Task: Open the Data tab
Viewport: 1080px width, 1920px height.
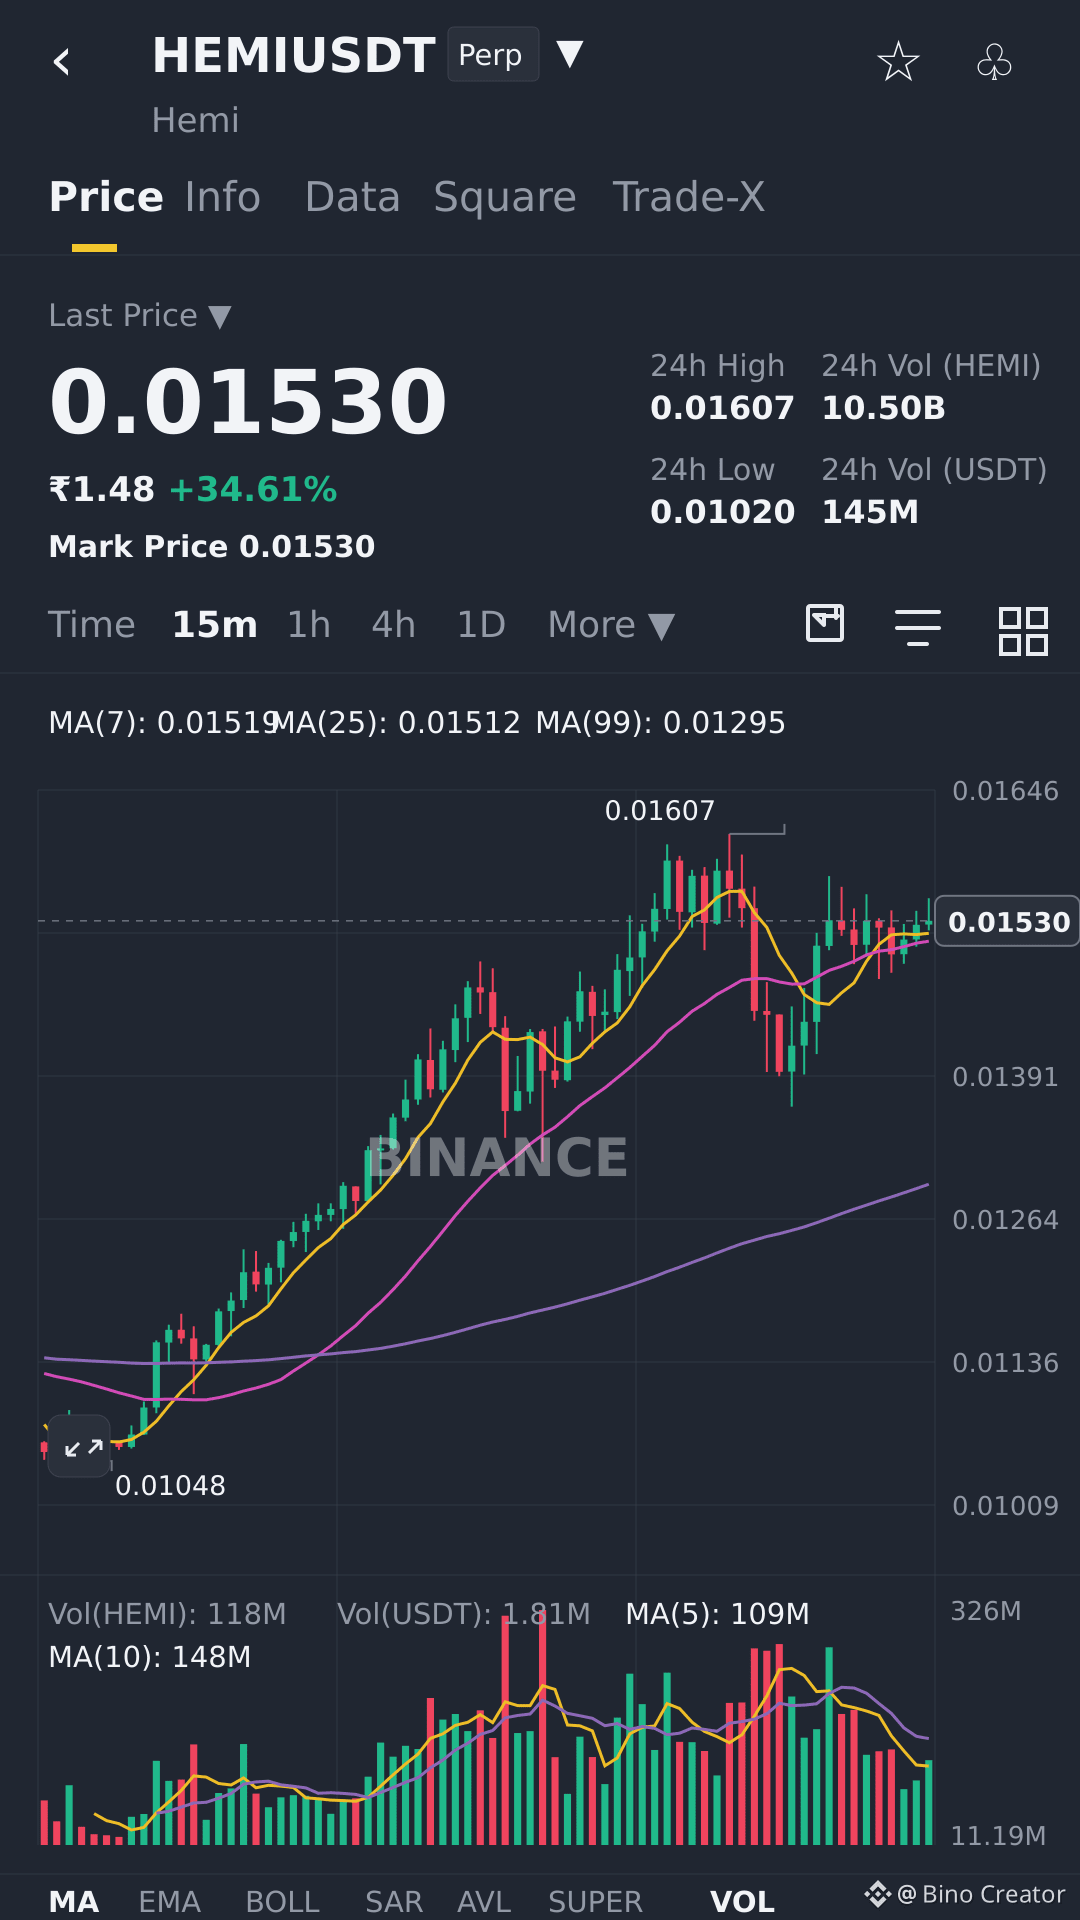Action: tap(352, 197)
